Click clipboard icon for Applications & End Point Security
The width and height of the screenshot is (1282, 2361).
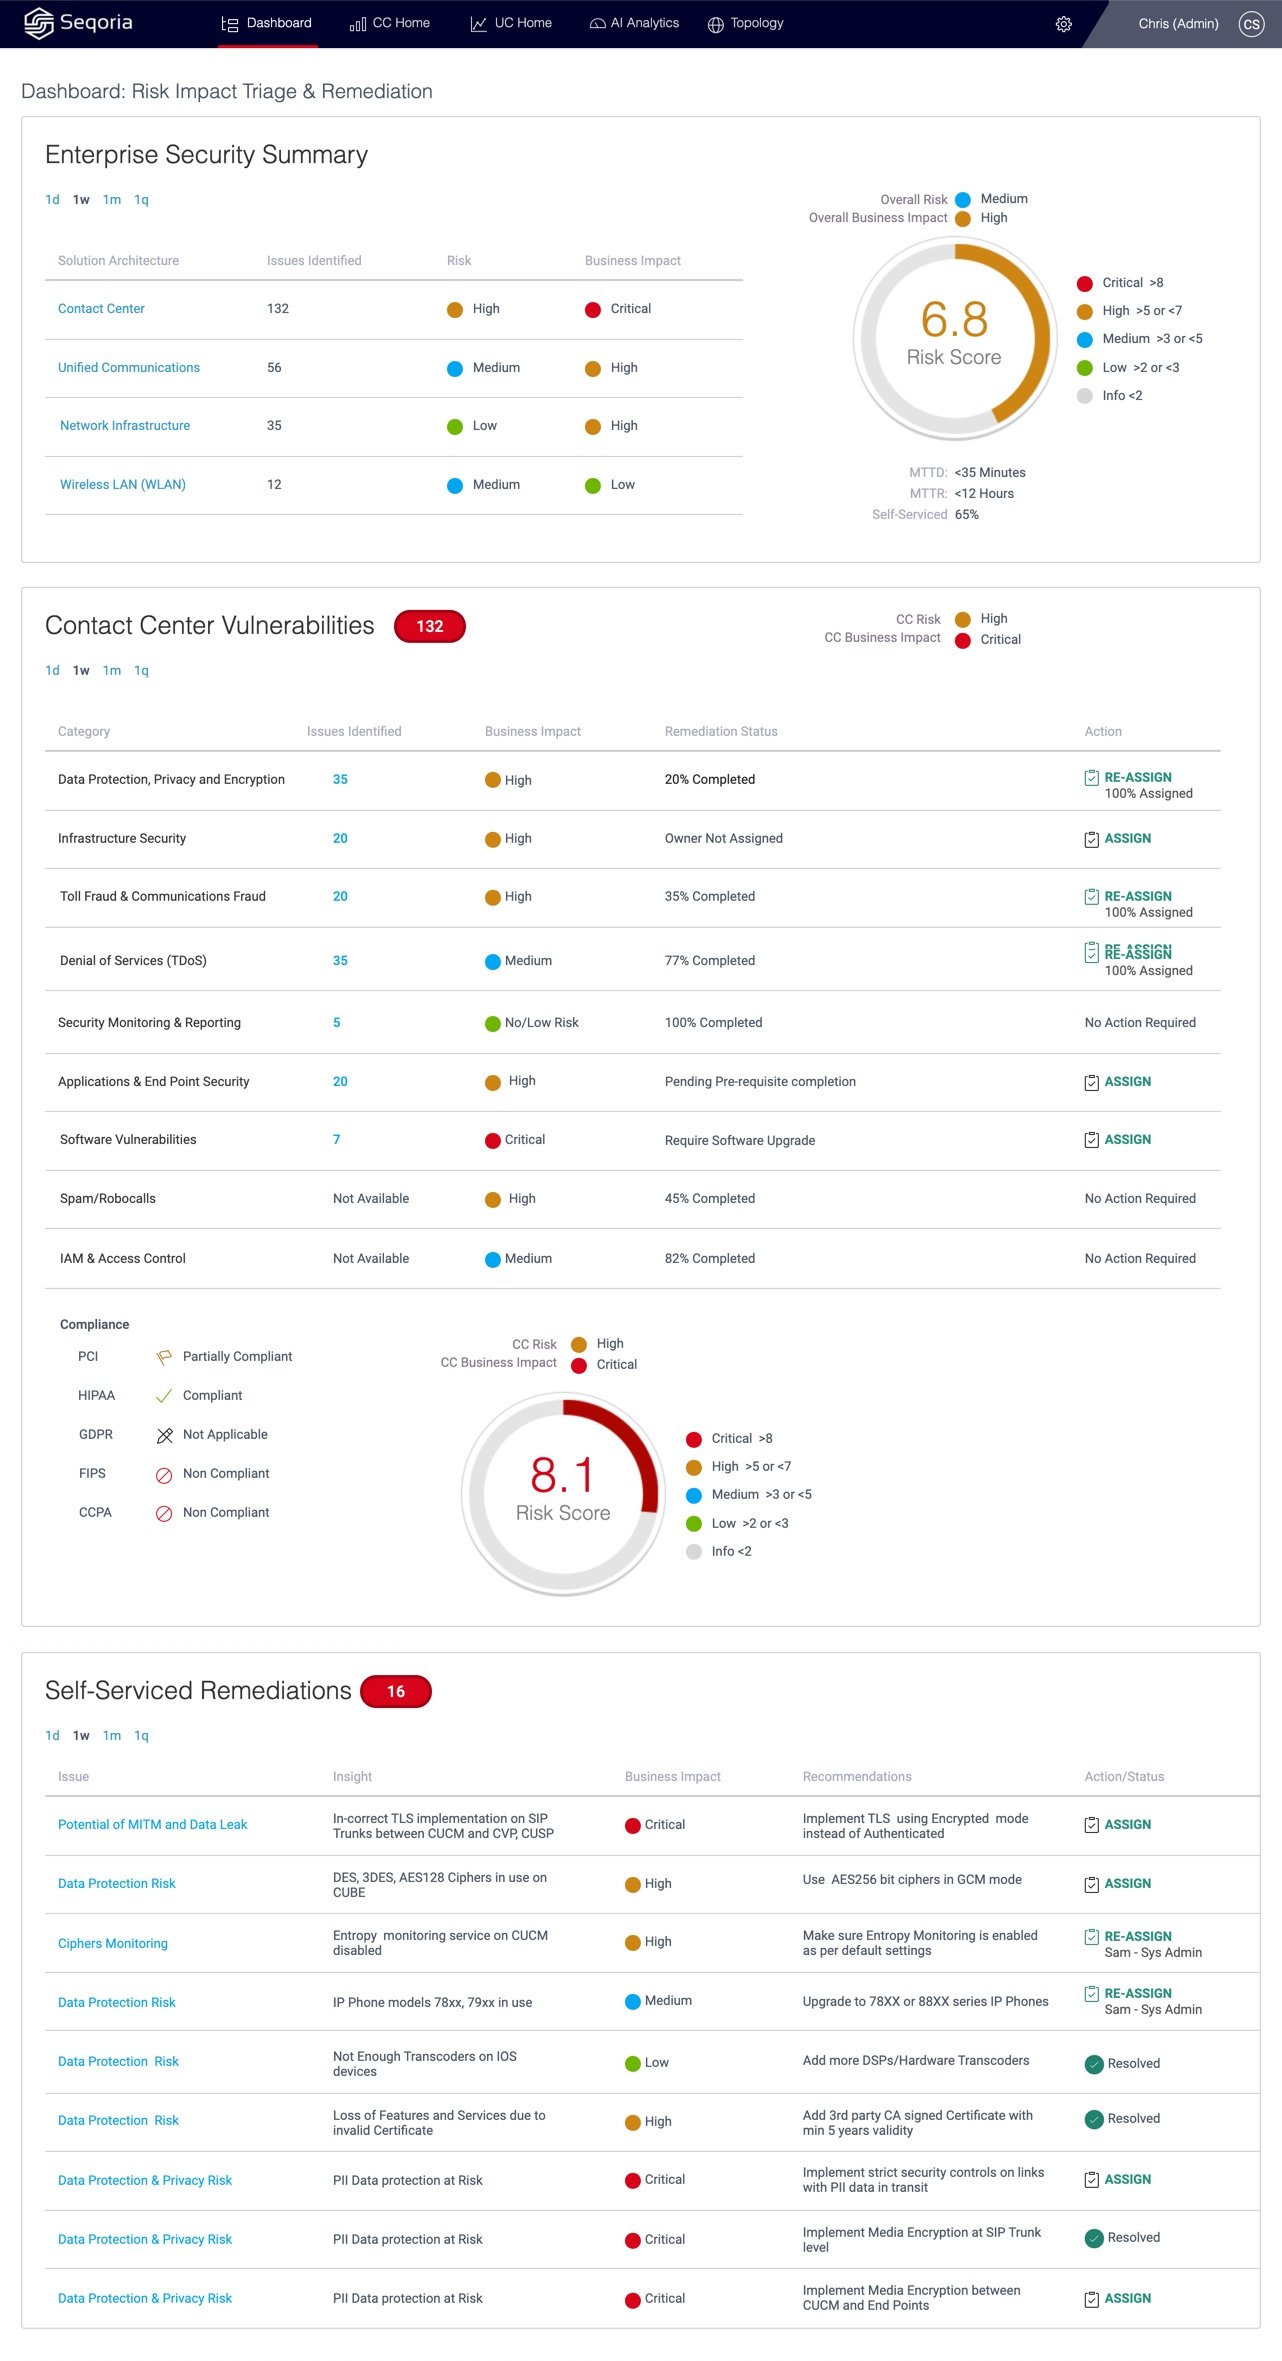click(1092, 1082)
